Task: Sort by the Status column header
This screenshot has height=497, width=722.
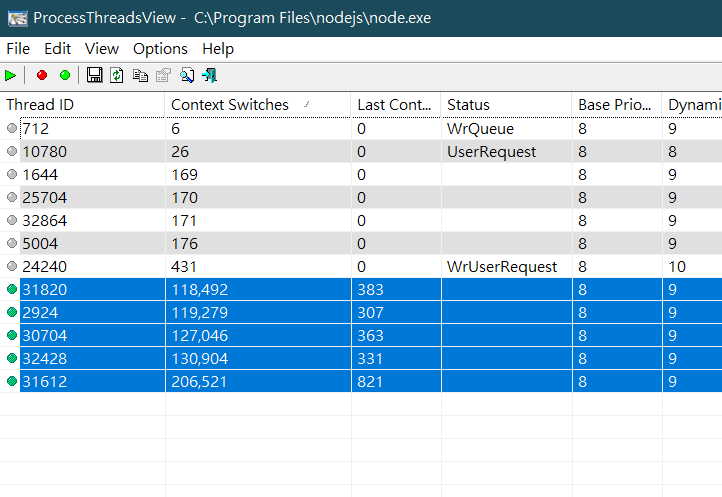Action: pos(507,105)
